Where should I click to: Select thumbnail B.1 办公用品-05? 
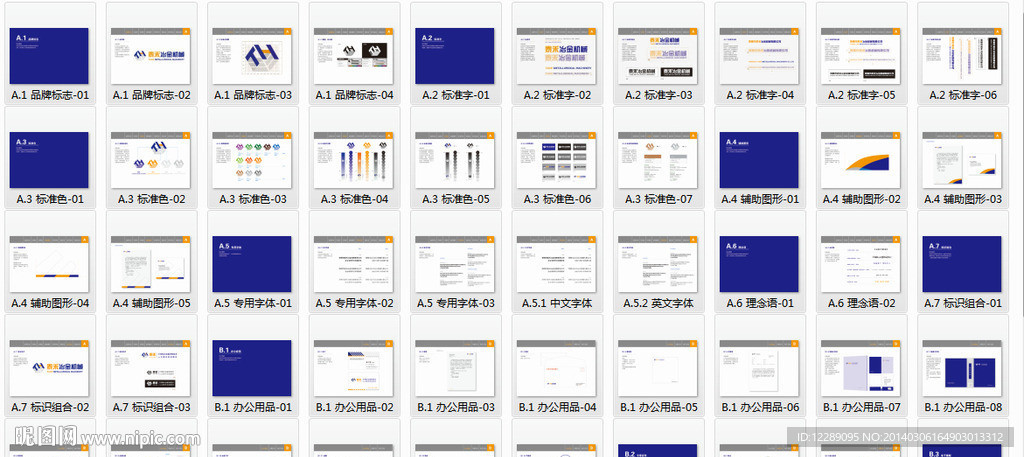click(x=658, y=368)
